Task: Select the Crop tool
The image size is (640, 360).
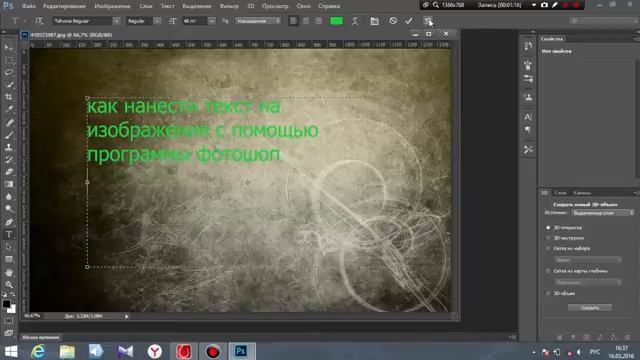Action: 9,97
